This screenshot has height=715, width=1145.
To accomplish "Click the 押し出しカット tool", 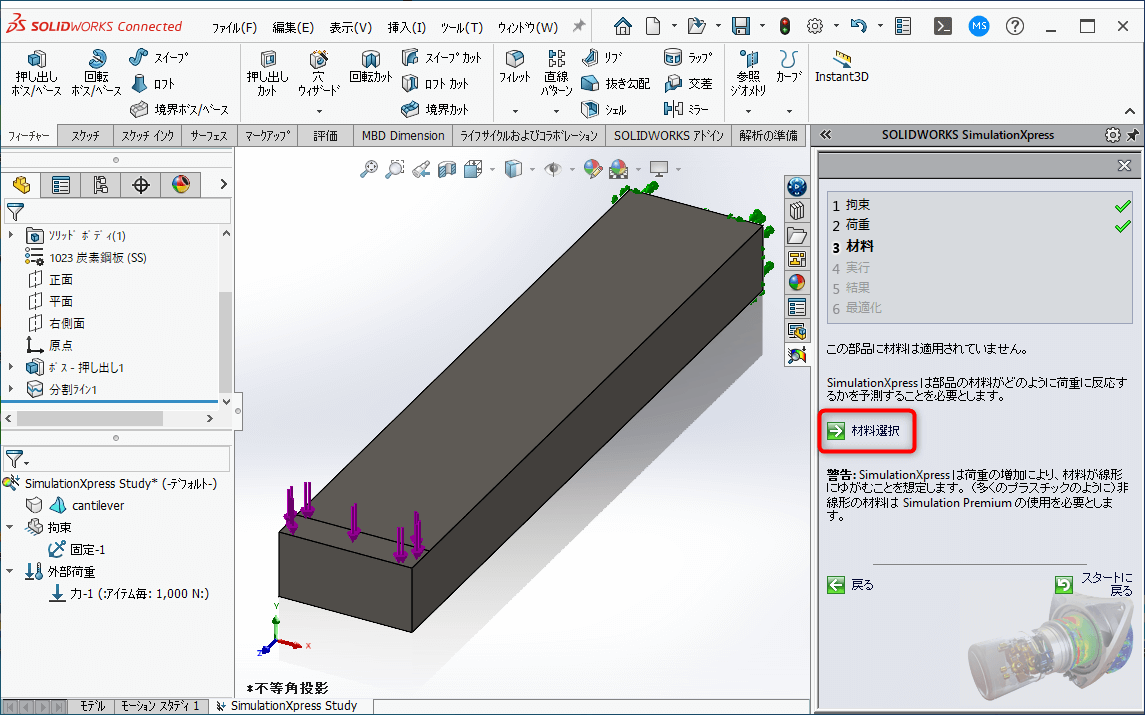I will click(x=268, y=70).
